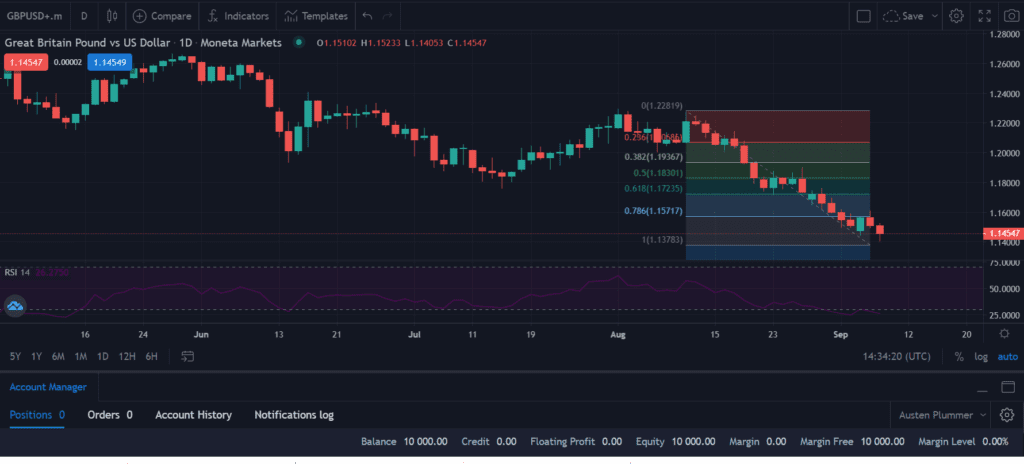This screenshot has height=464, width=1024.
Task: Open the Indicators menu
Action: [238, 16]
